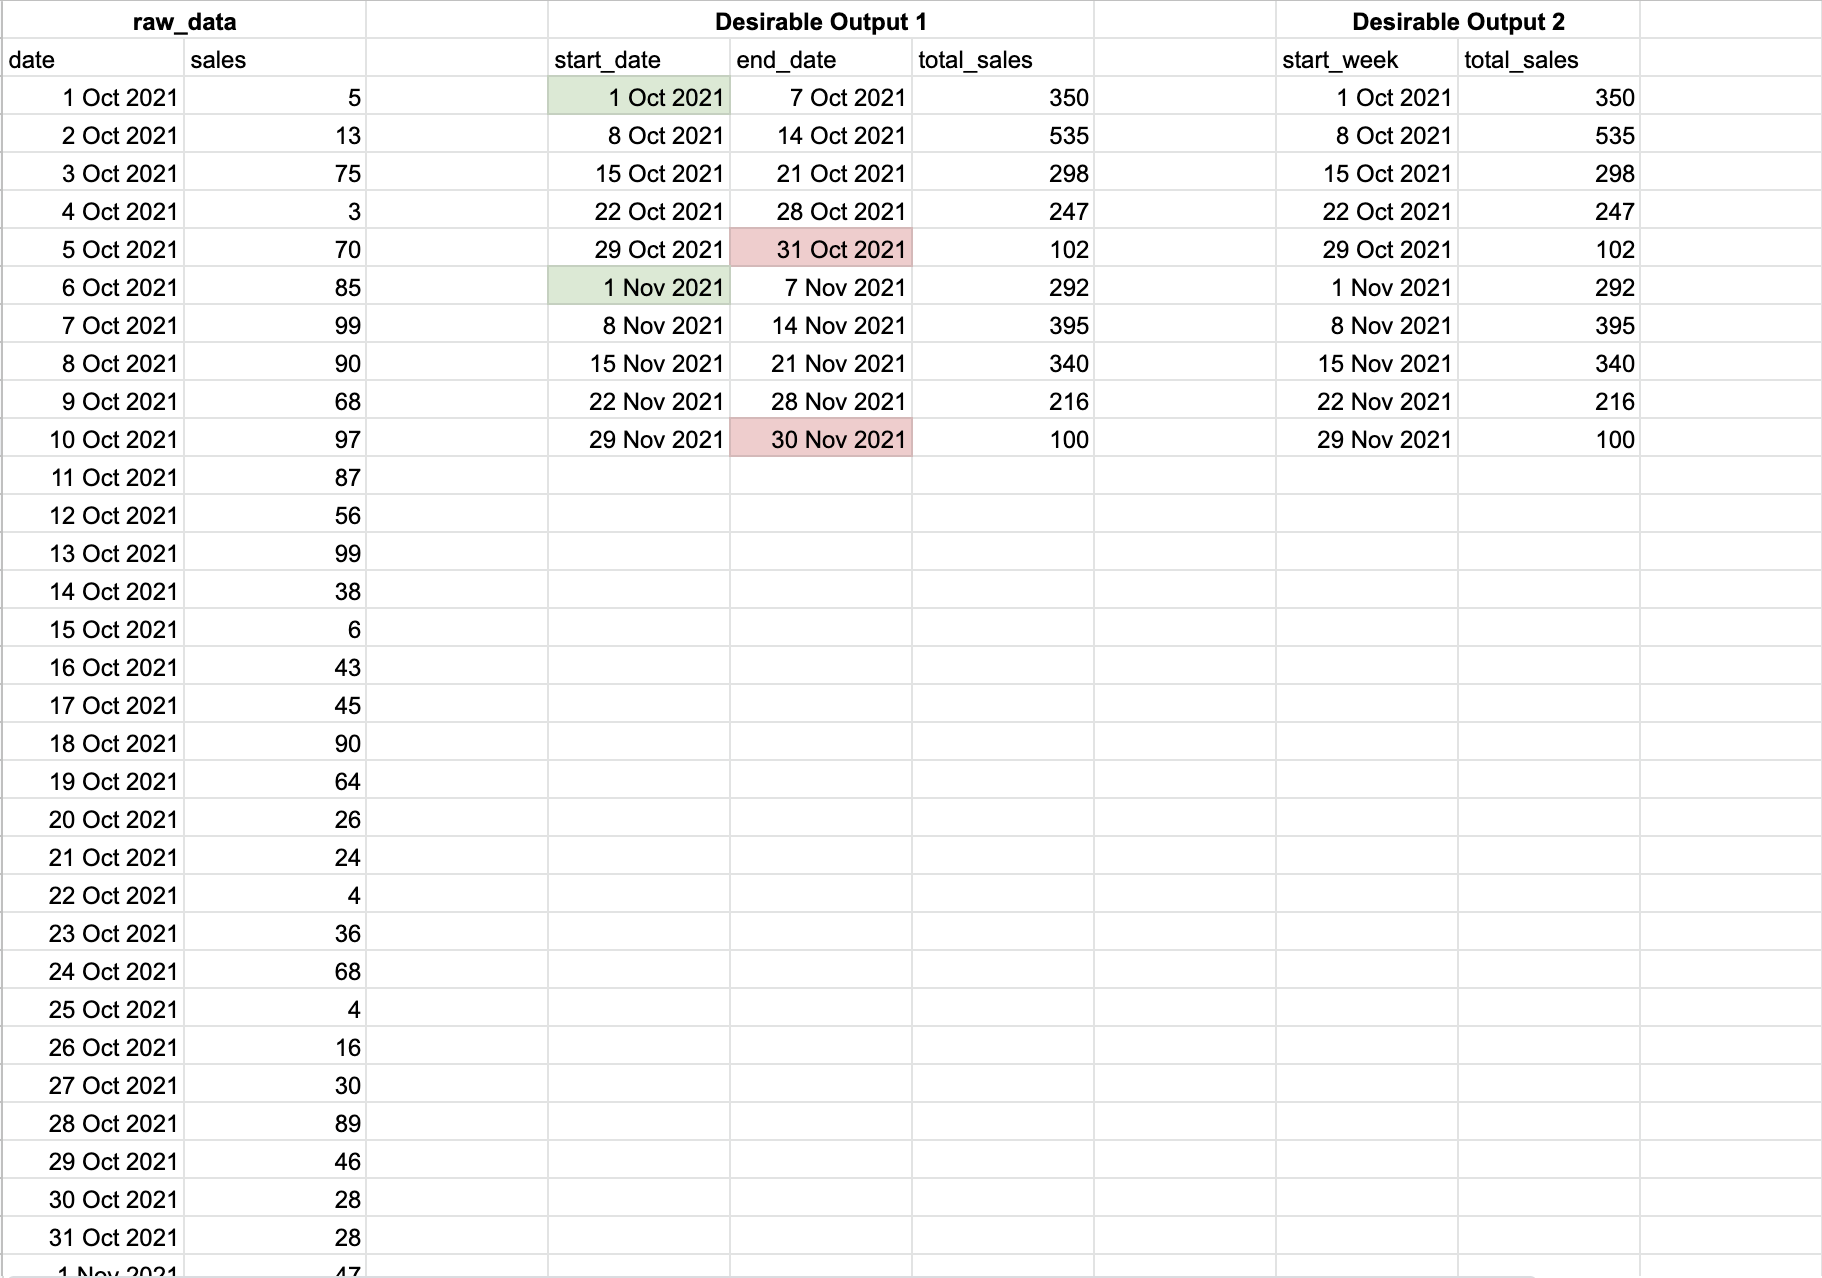Select "total_sales" header under Desirable Output 1
1822x1278 pixels.
coord(1003,59)
